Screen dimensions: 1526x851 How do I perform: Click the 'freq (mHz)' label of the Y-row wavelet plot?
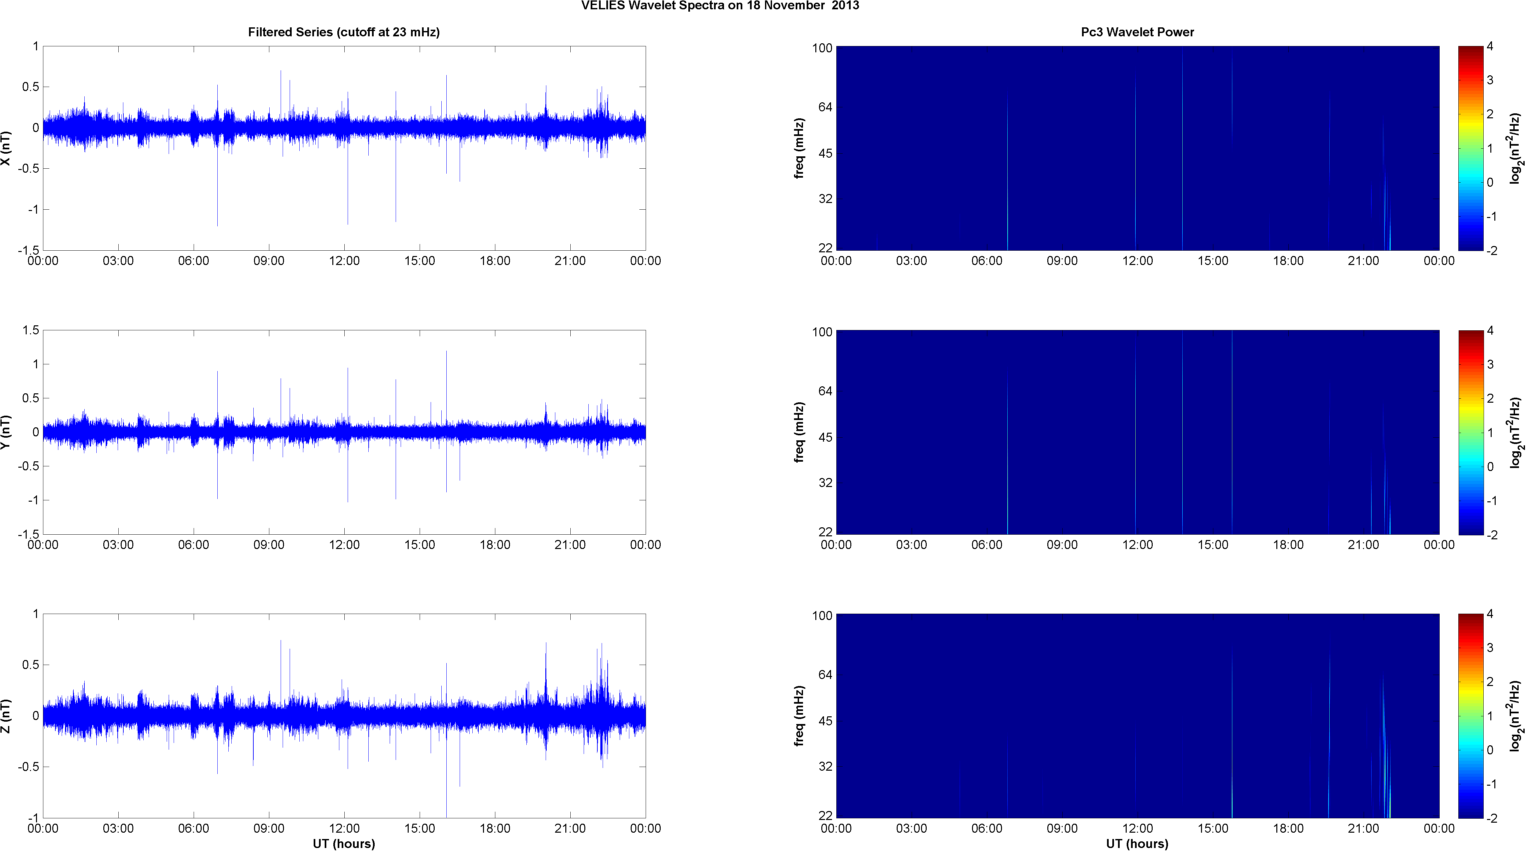(800, 432)
